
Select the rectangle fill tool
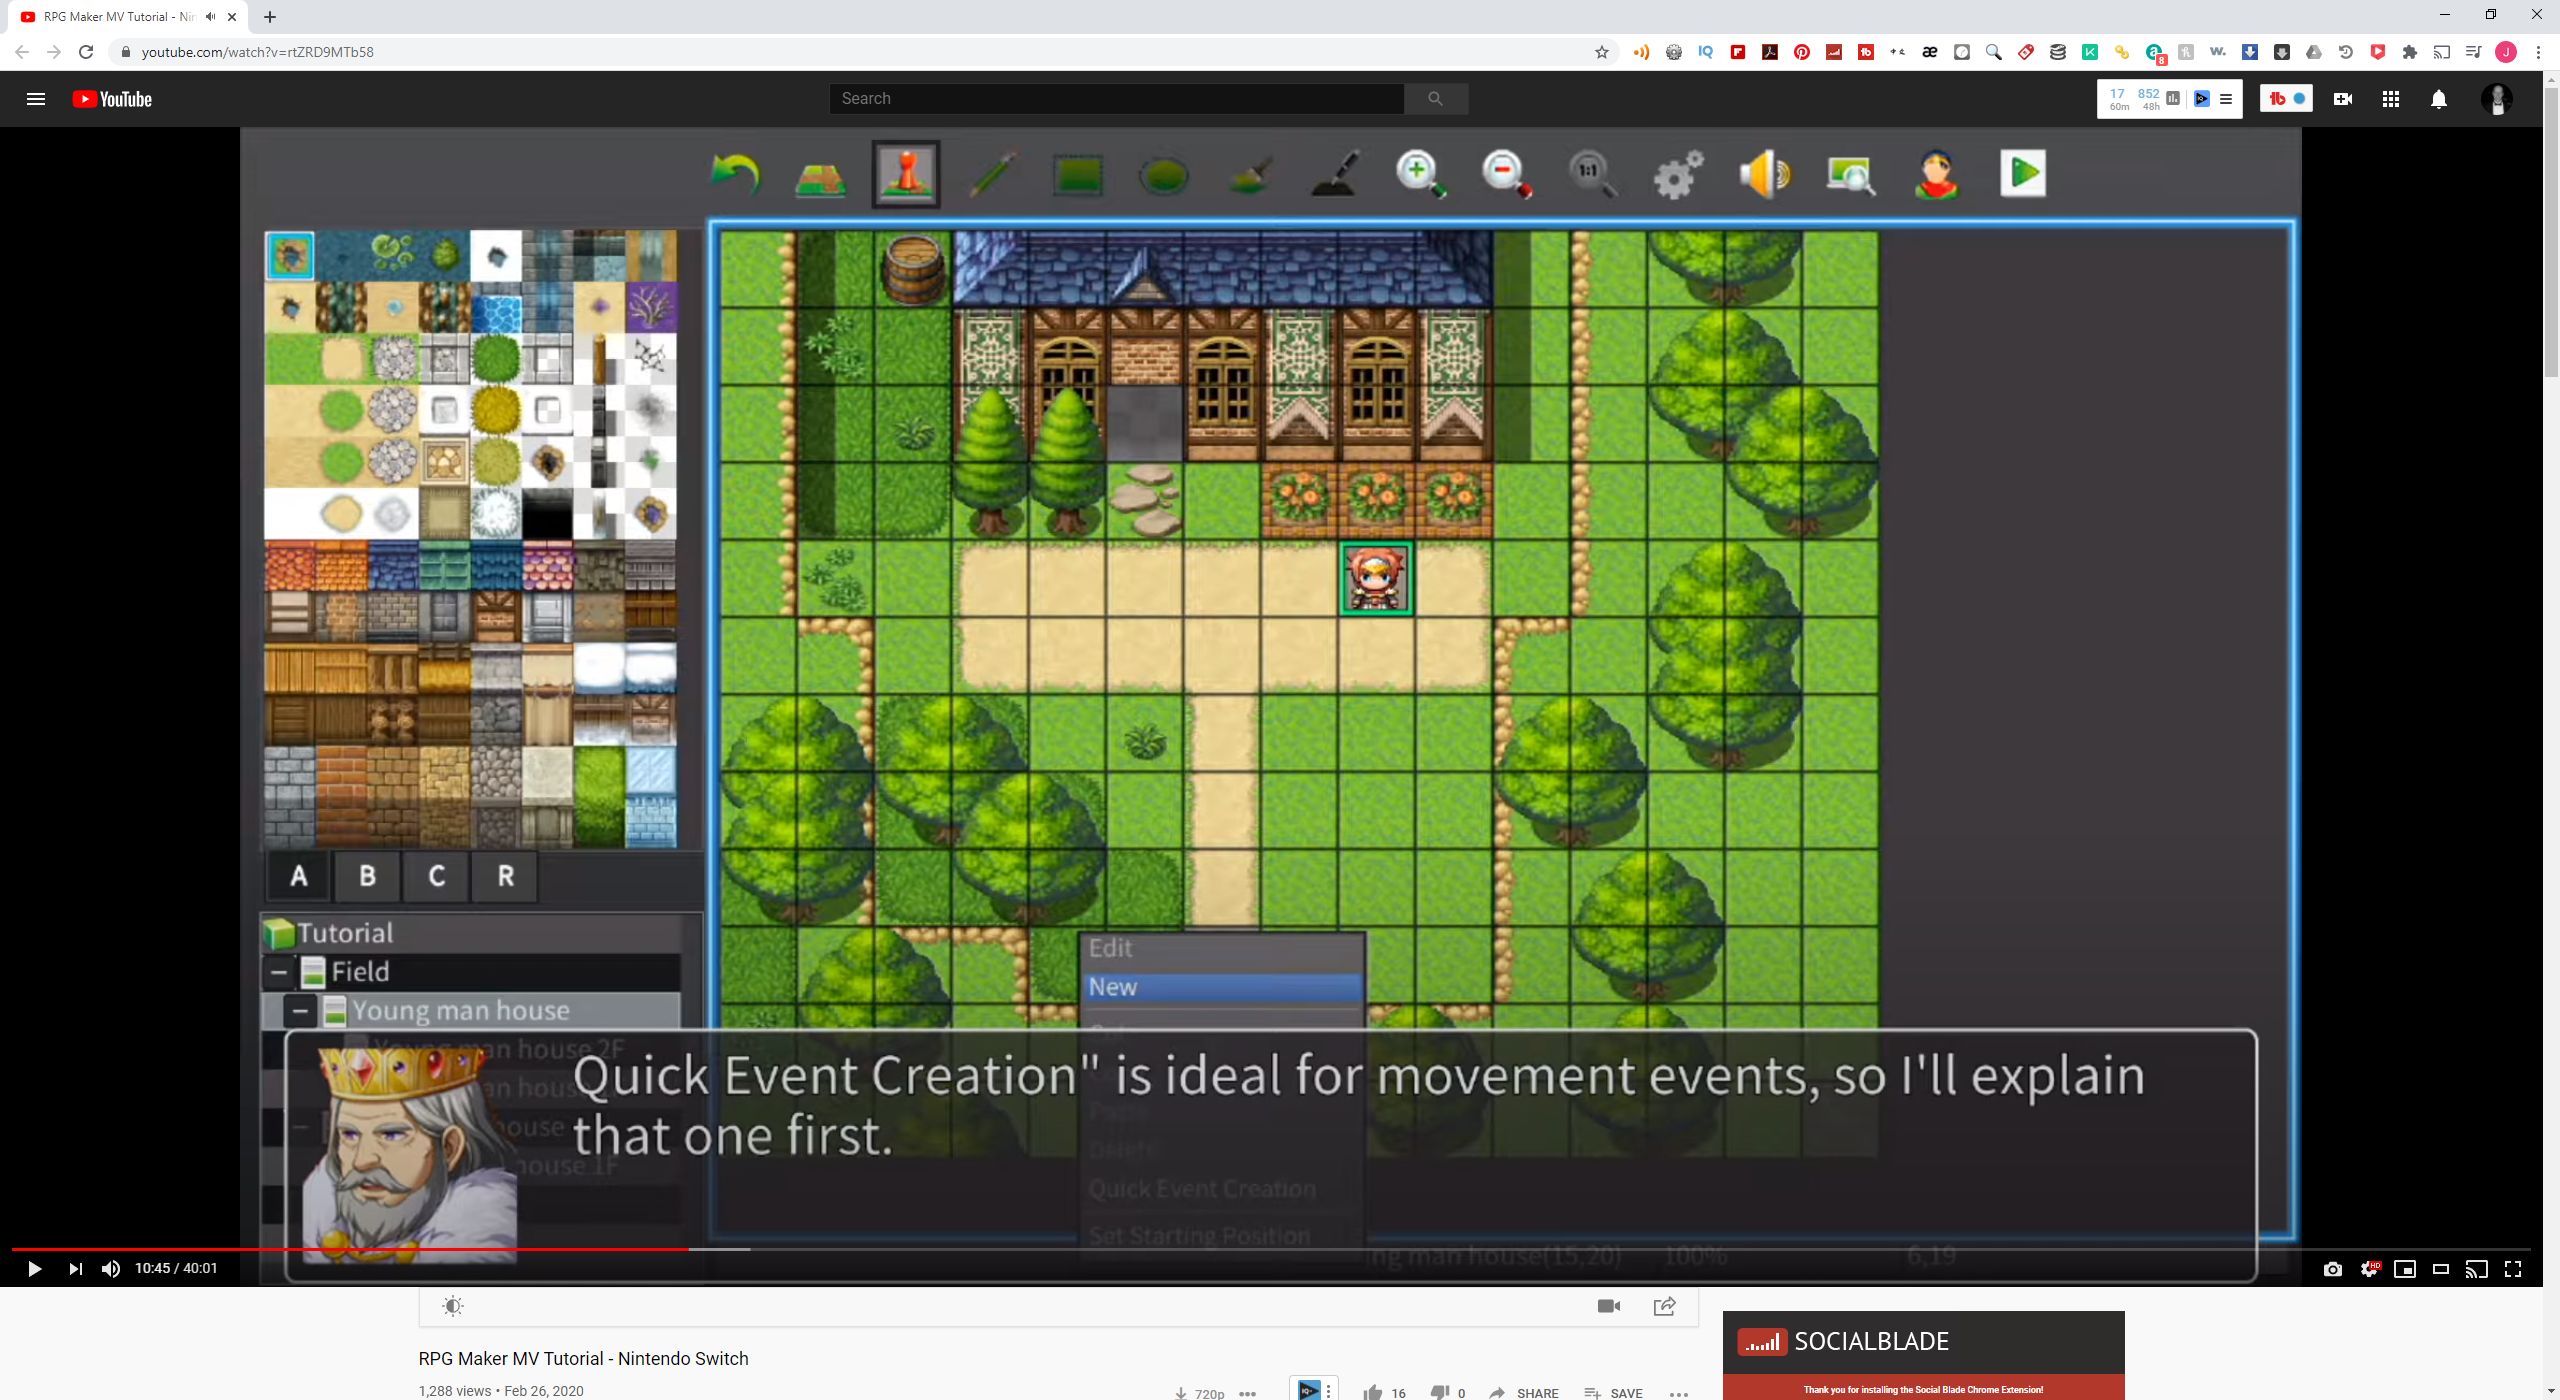[1077, 176]
